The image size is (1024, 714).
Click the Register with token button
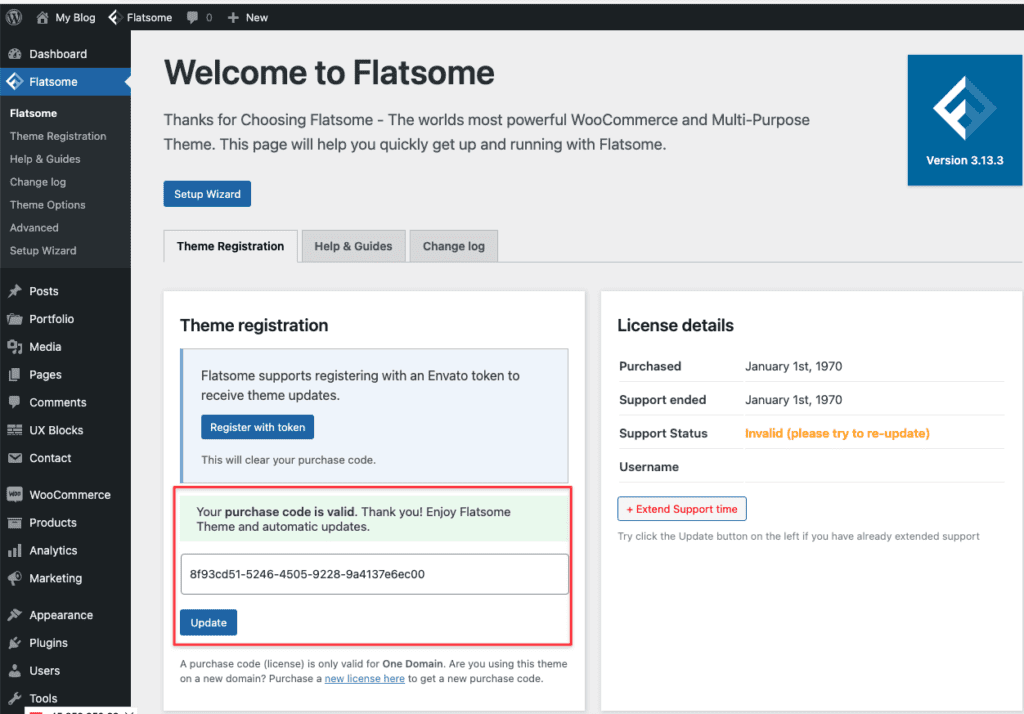pos(257,427)
